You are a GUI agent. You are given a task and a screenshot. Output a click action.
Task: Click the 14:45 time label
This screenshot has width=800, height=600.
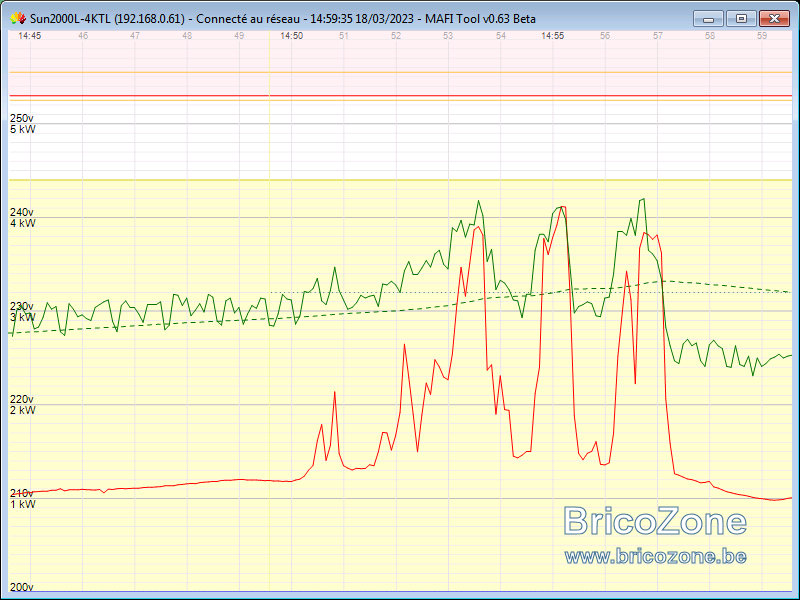pos(30,36)
